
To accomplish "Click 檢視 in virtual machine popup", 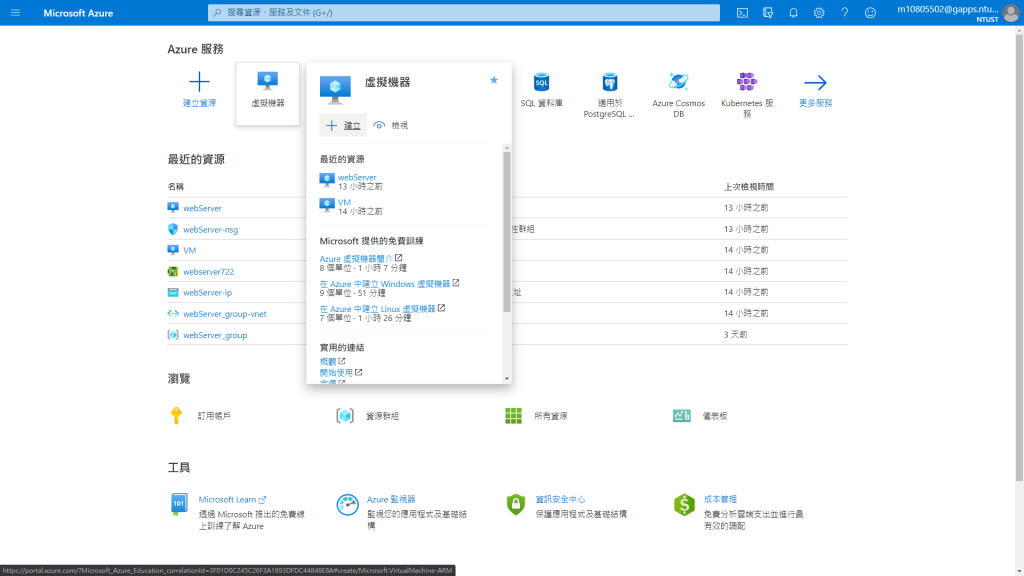I will pyautogui.click(x=391, y=125).
